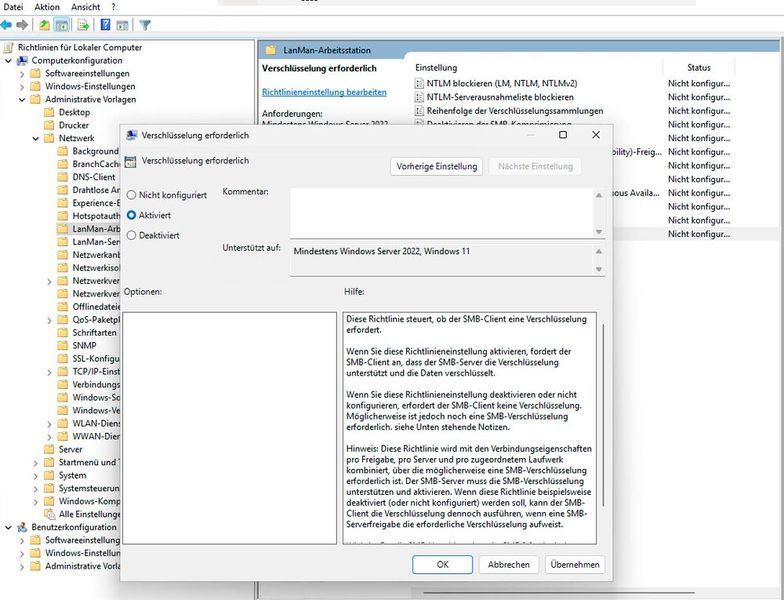Image resolution: width=784 pixels, height=600 pixels.
Task: Expand the WLAN-Dienst node
Action: pos(49,424)
